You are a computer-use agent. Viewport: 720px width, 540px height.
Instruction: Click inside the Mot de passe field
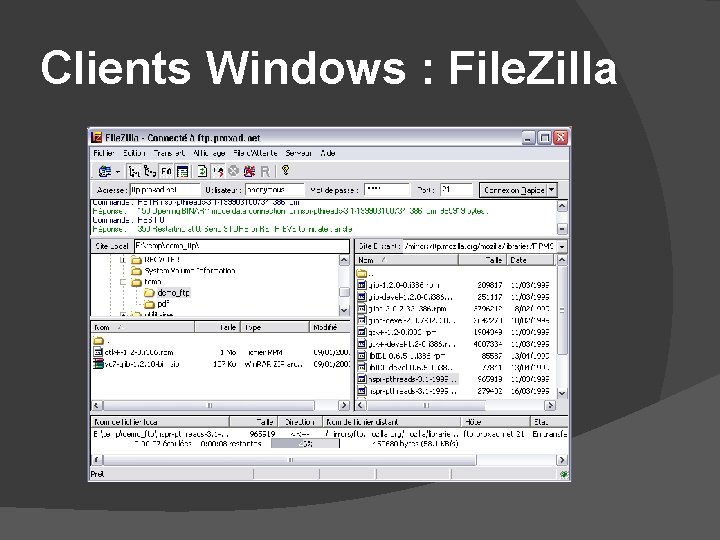click(x=387, y=190)
